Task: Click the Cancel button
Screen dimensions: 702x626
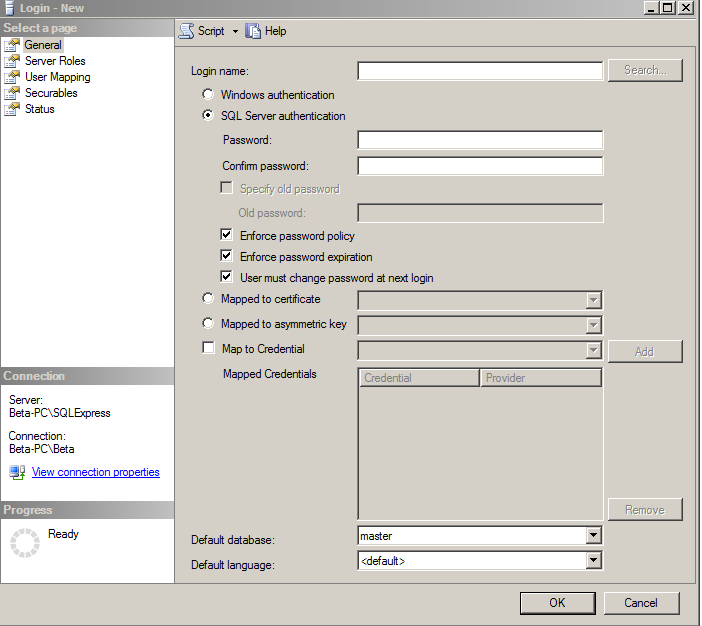Action: point(641,603)
